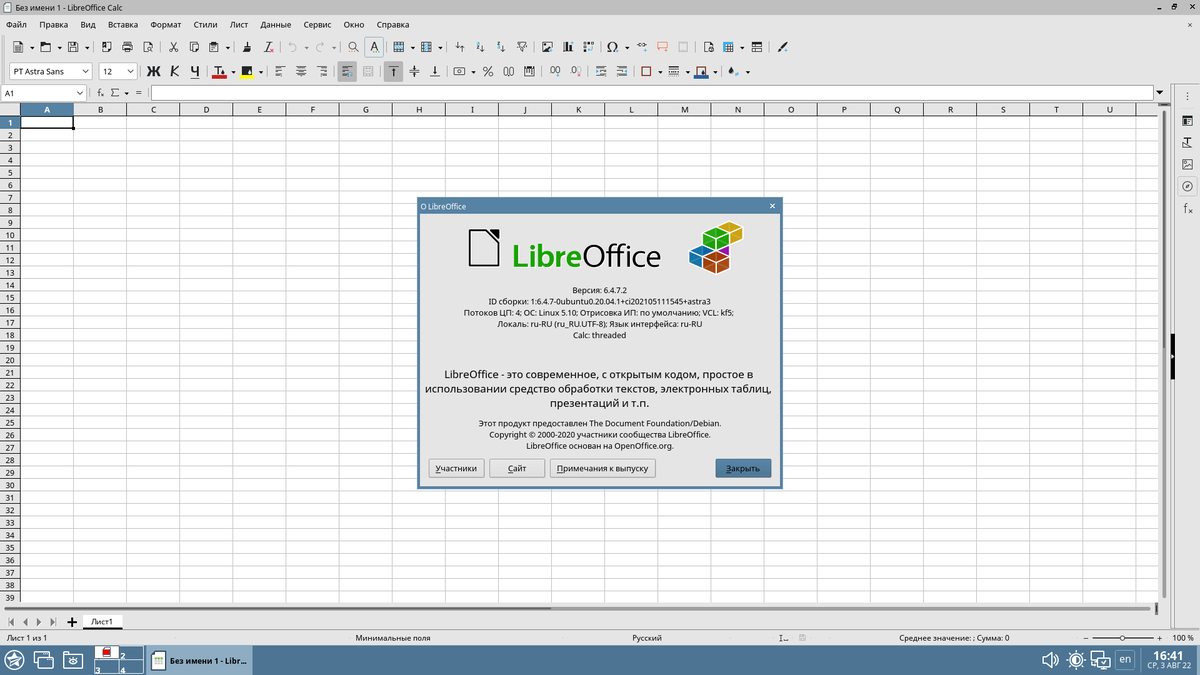Screen dimensions: 1200x675
Task: Toggle Split Window icon
Action: (757, 47)
